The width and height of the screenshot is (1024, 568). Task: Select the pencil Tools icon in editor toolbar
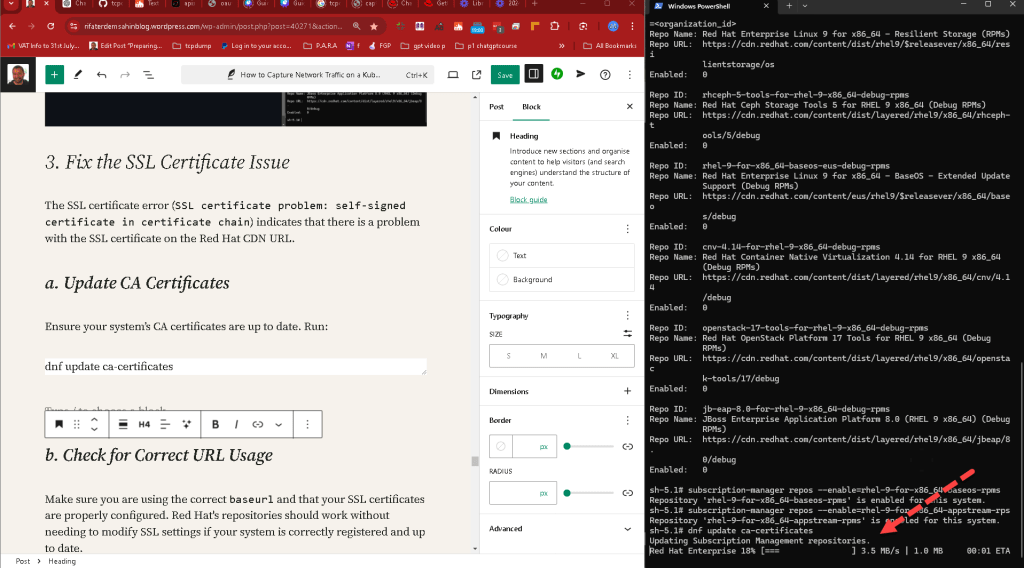coord(78,75)
